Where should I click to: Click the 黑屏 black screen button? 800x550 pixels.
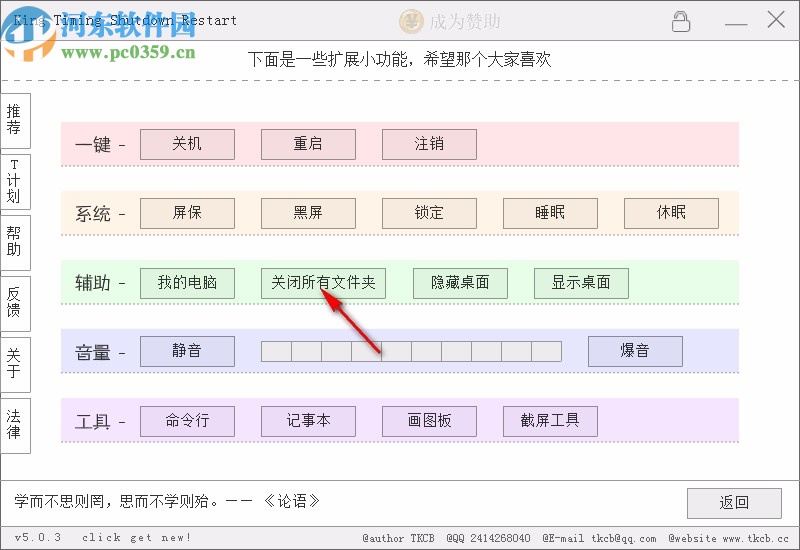308,213
